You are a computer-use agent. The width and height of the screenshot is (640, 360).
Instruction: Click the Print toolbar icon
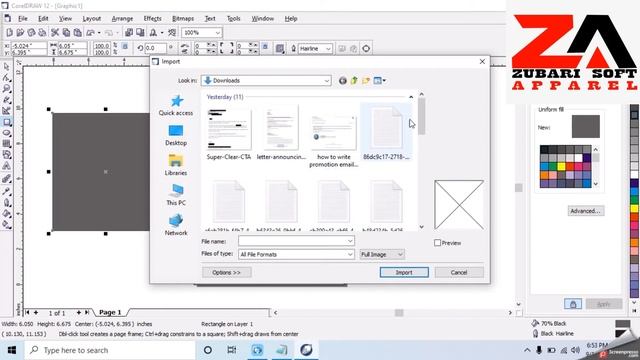tap(42, 33)
